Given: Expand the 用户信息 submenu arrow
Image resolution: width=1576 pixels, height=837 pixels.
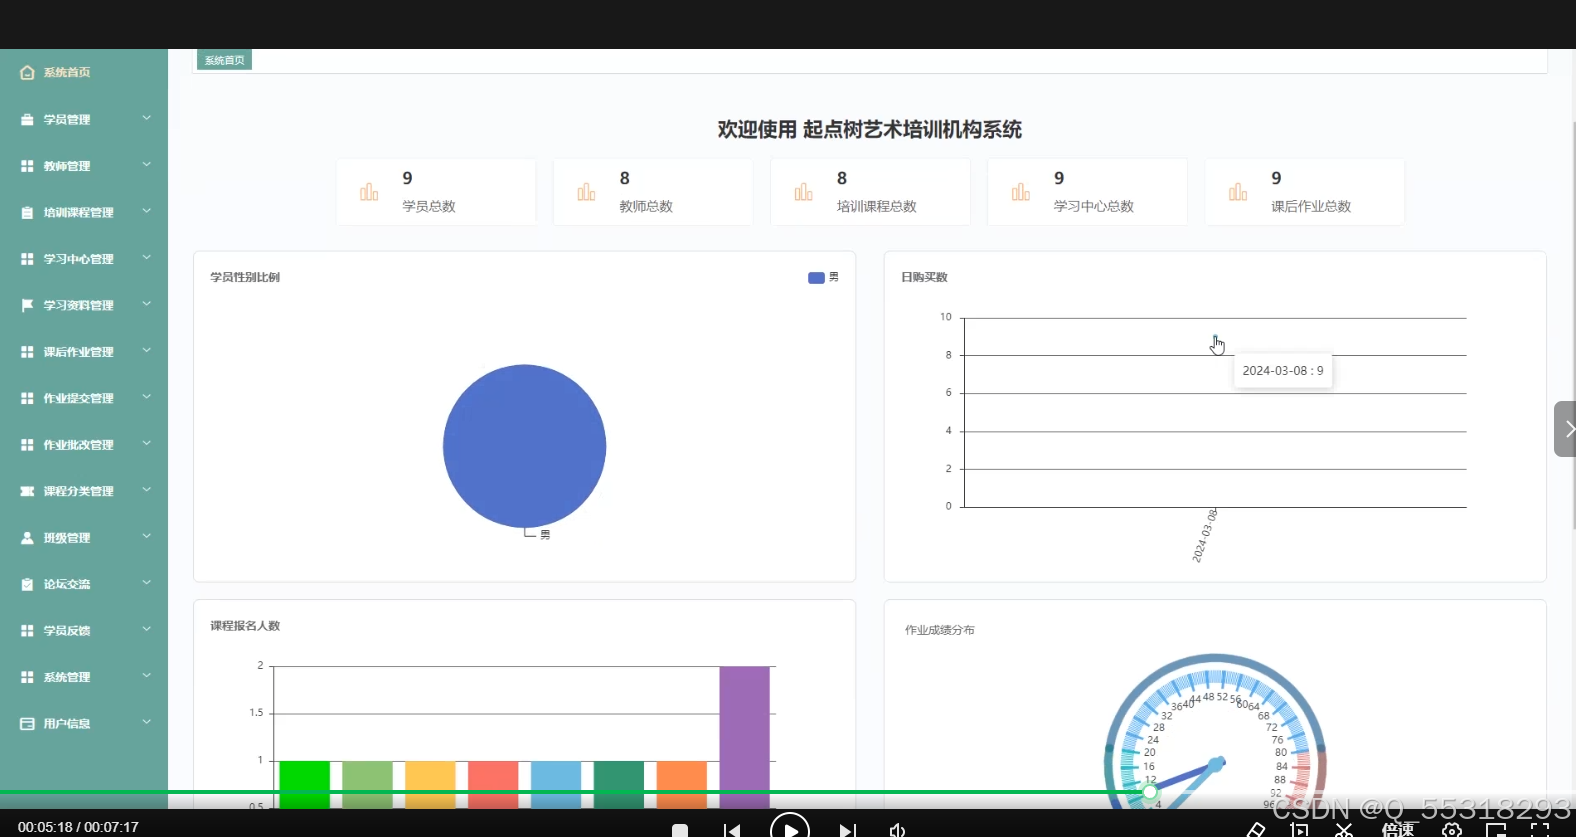Looking at the screenshot, I should click(x=147, y=722).
